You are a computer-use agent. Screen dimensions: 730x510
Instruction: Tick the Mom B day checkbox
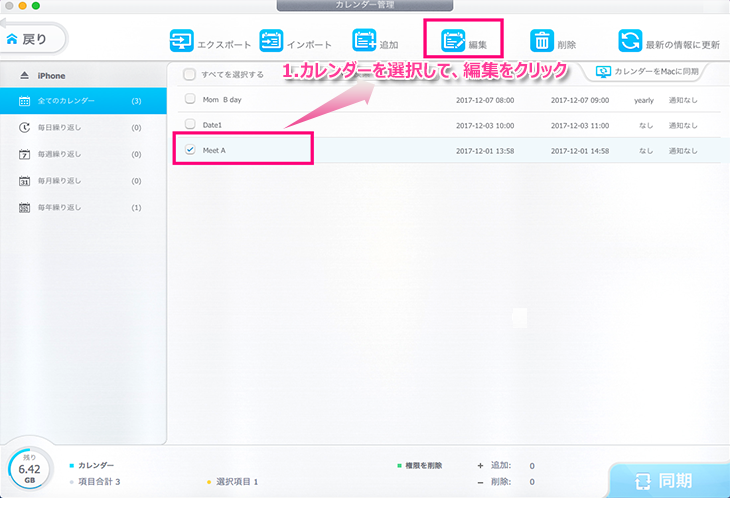coord(189,100)
